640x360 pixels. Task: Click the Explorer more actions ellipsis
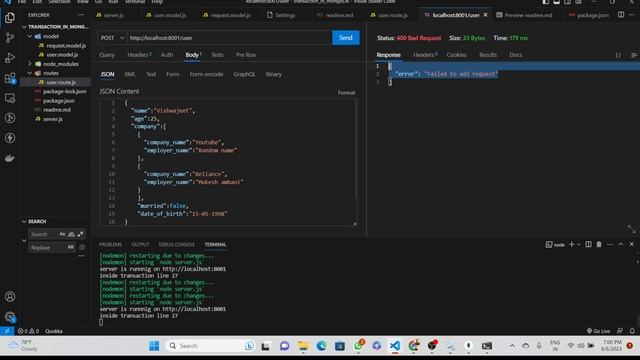81,15
